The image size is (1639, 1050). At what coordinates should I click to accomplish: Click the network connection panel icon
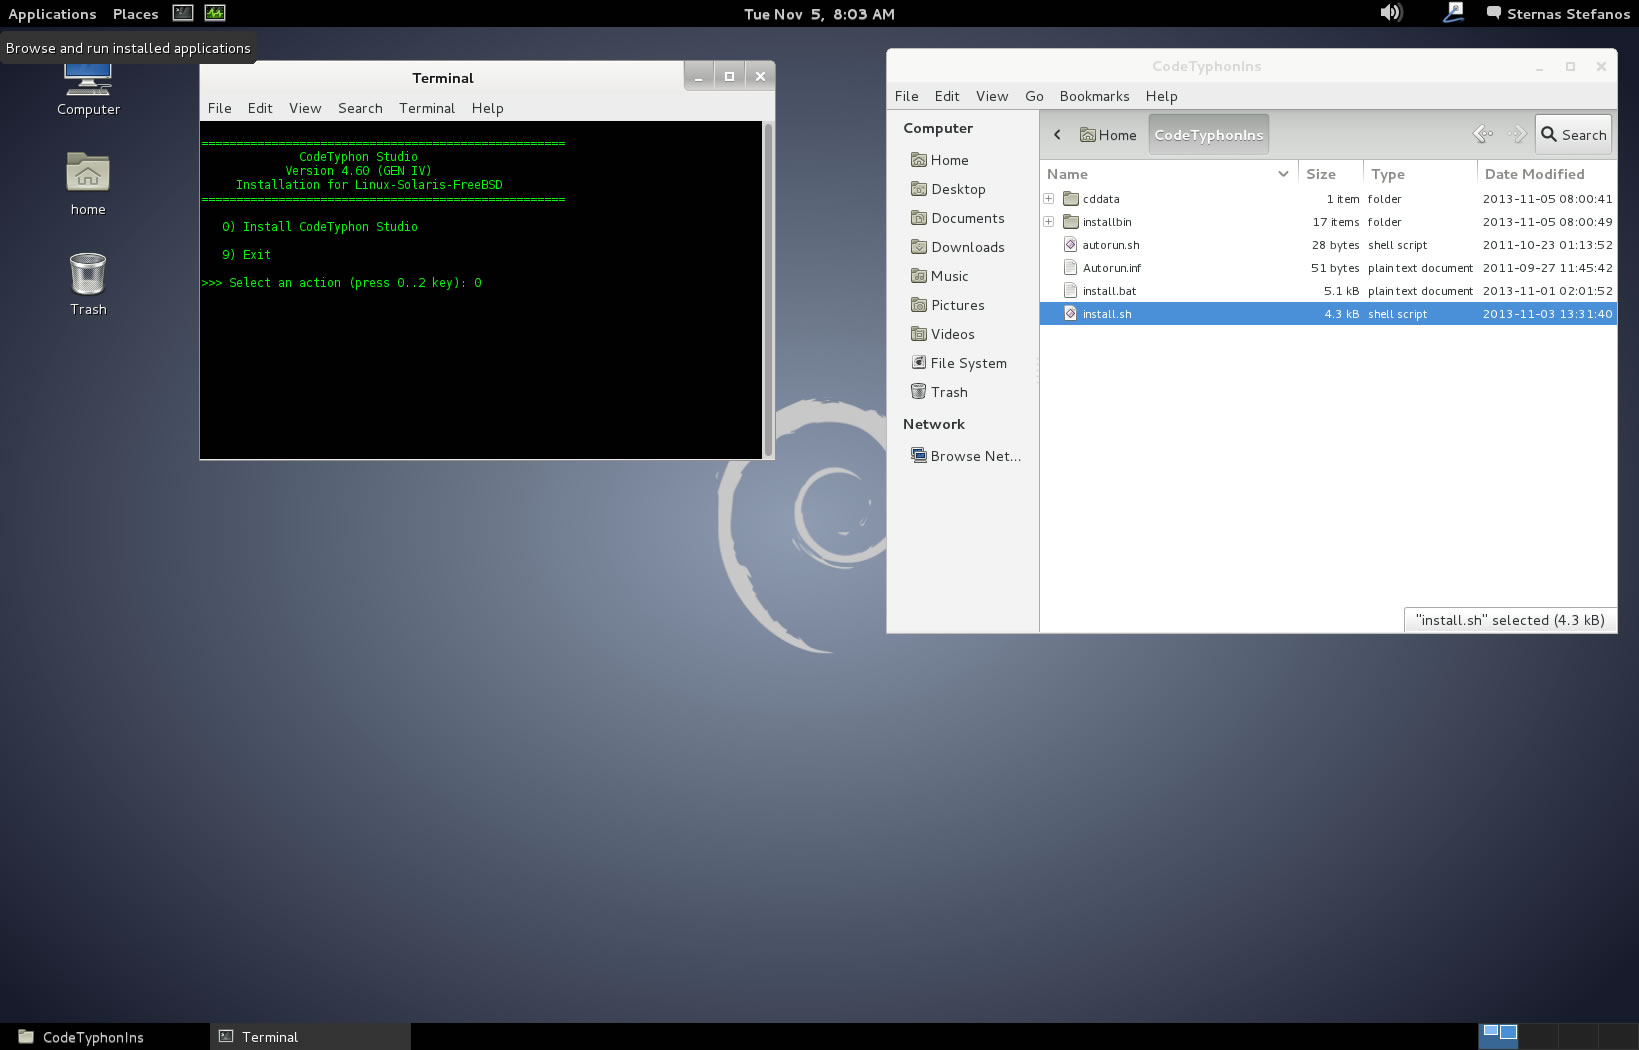point(1454,13)
